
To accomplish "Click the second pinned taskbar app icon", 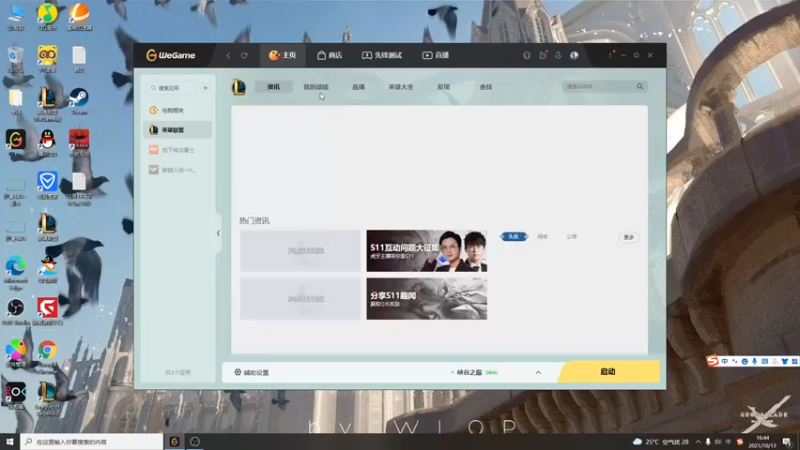I will click(194, 441).
